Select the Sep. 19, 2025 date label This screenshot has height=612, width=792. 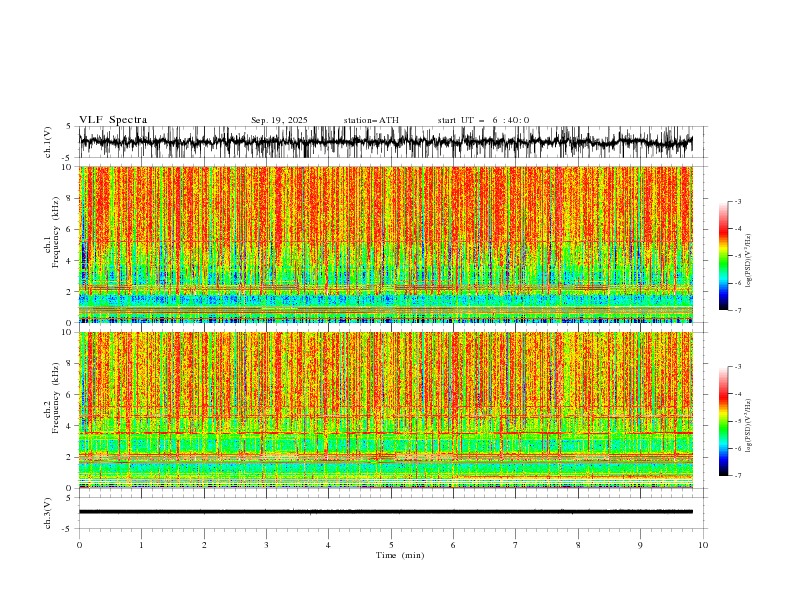(279, 120)
